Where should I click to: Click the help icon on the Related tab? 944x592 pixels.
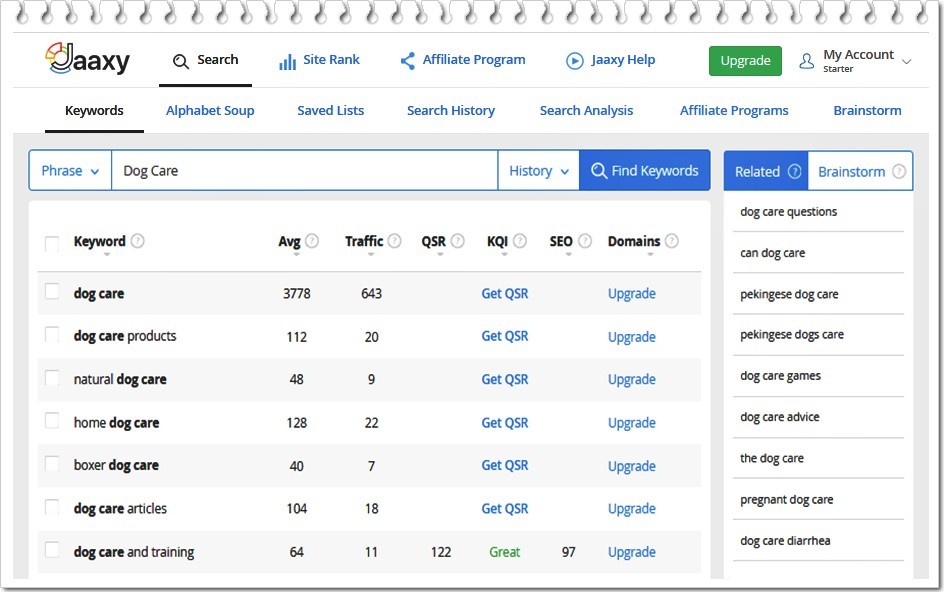[795, 172]
